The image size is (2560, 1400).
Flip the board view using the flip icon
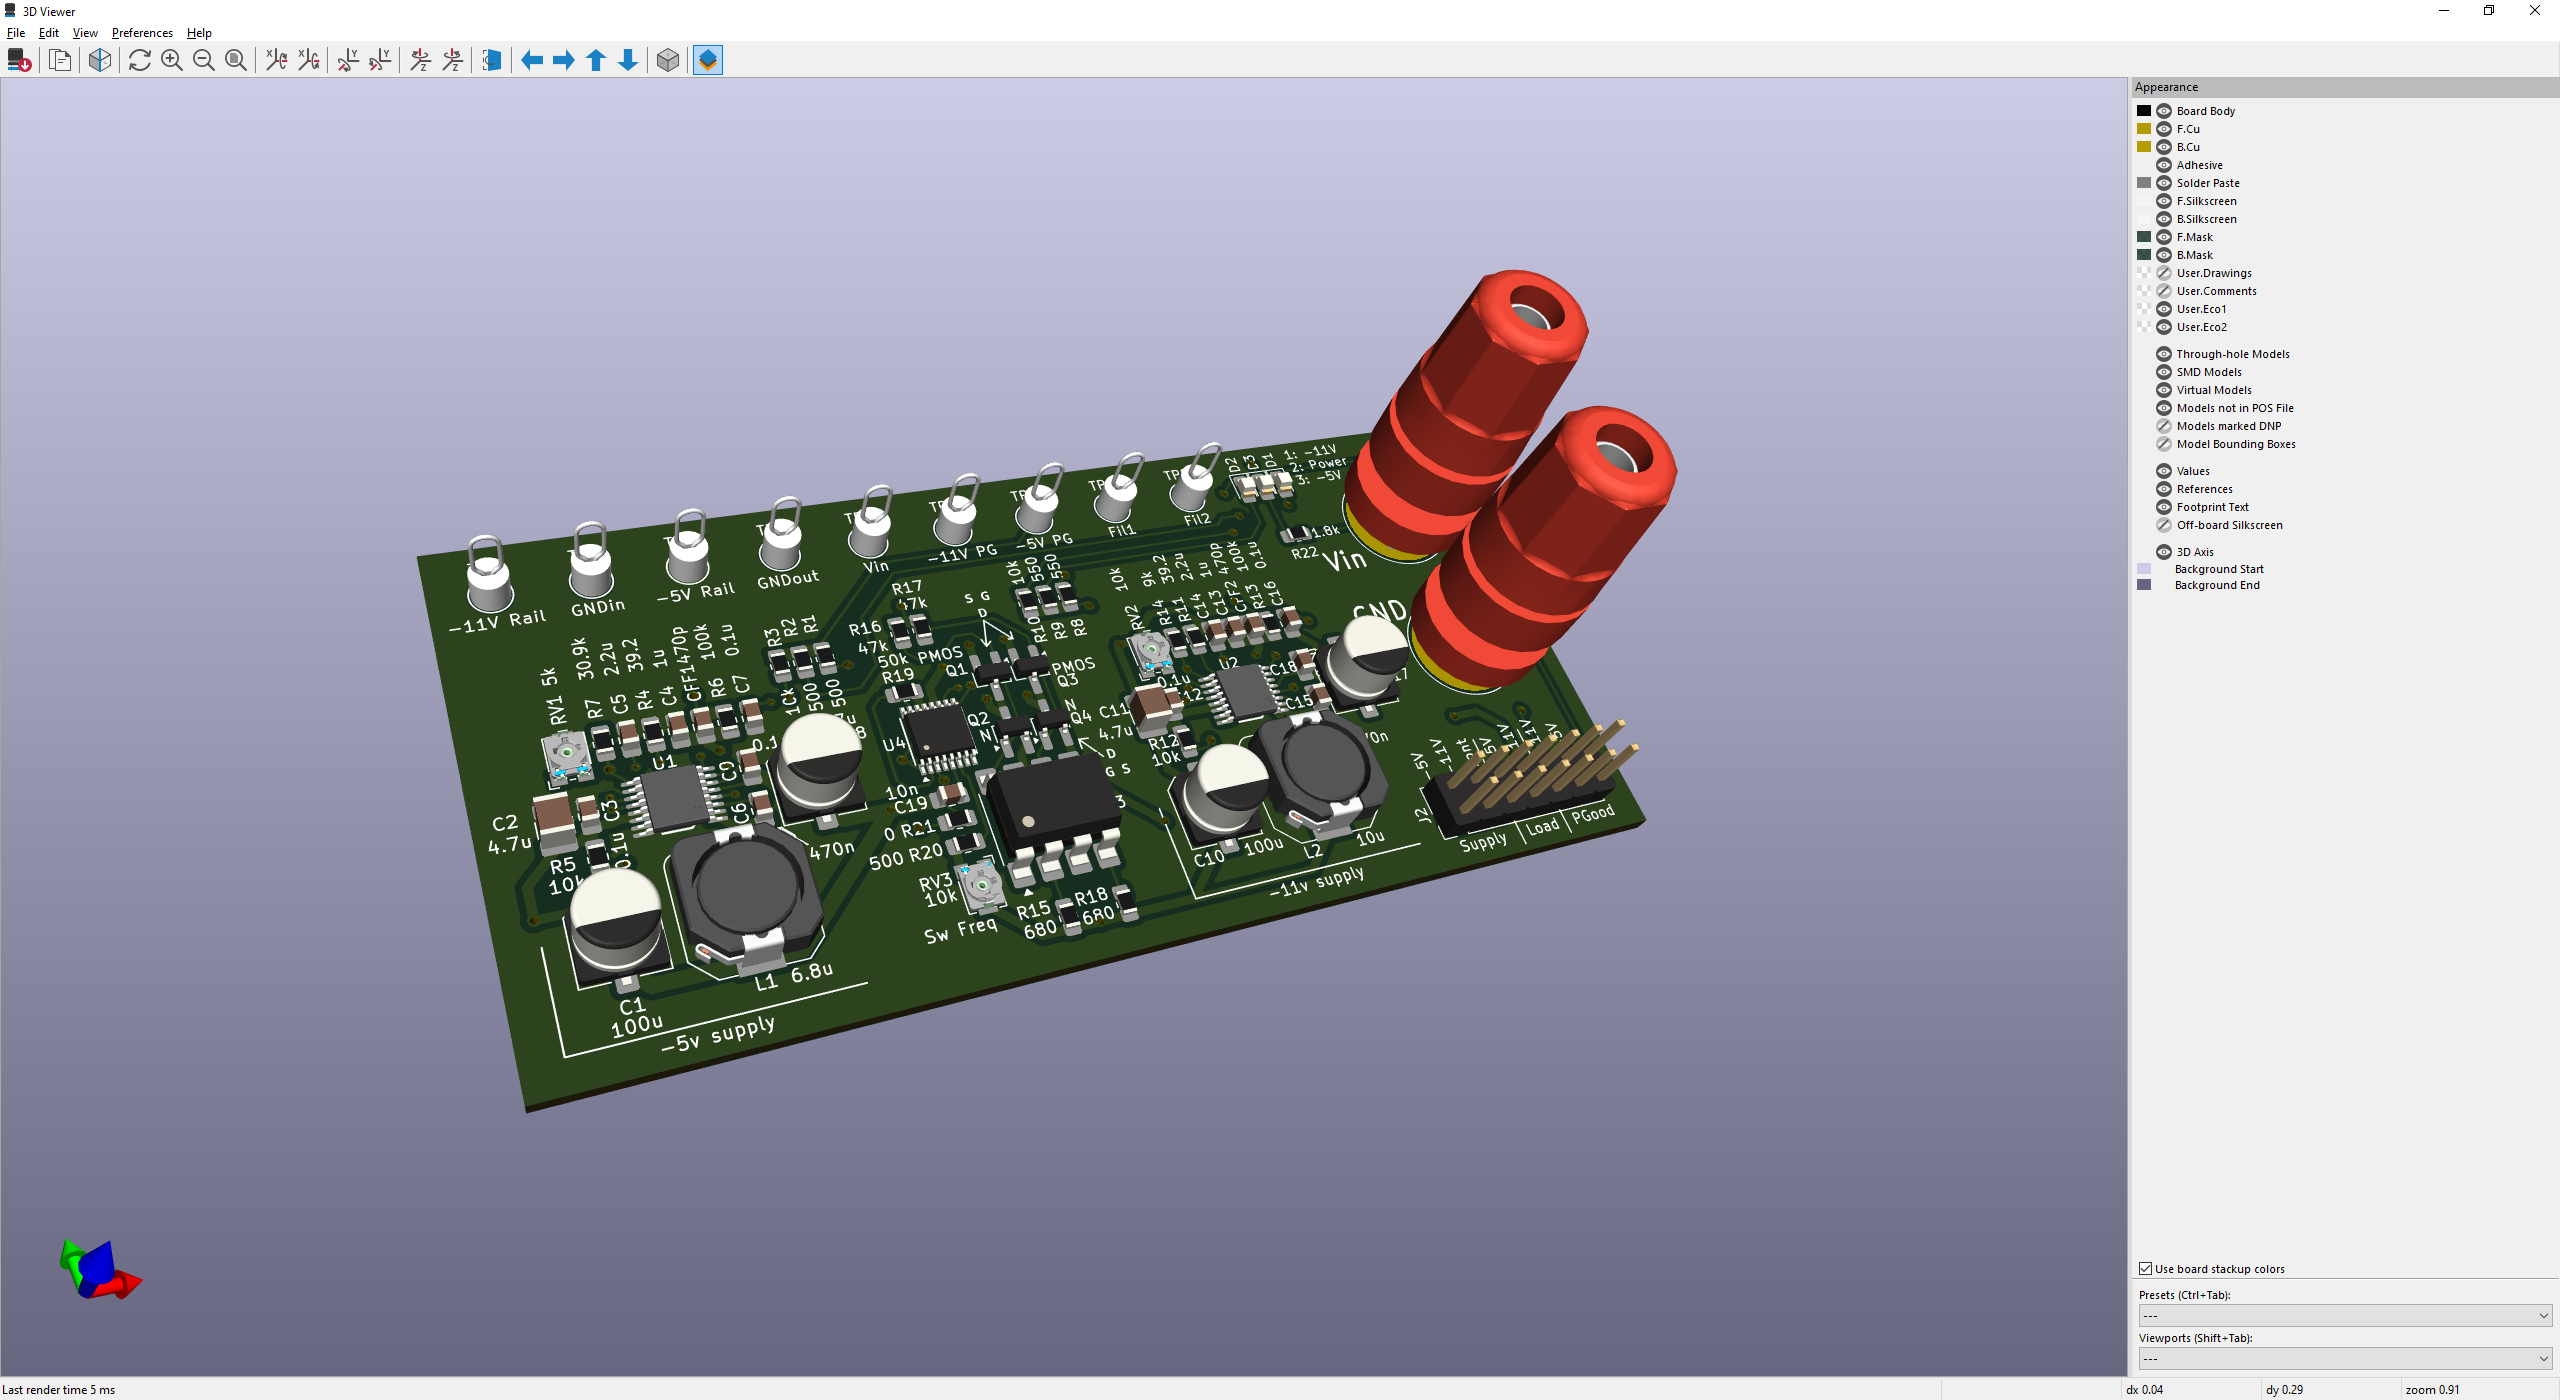point(490,60)
